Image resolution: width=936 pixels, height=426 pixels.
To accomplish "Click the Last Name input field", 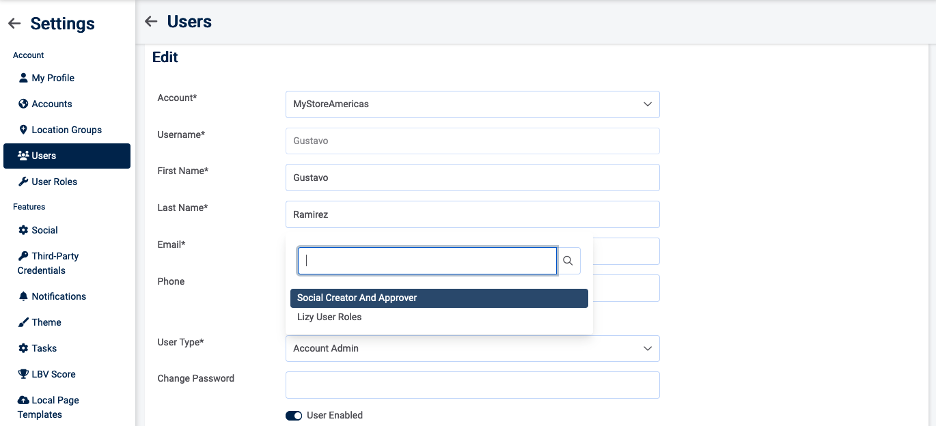I will pyautogui.click(x=472, y=214).
